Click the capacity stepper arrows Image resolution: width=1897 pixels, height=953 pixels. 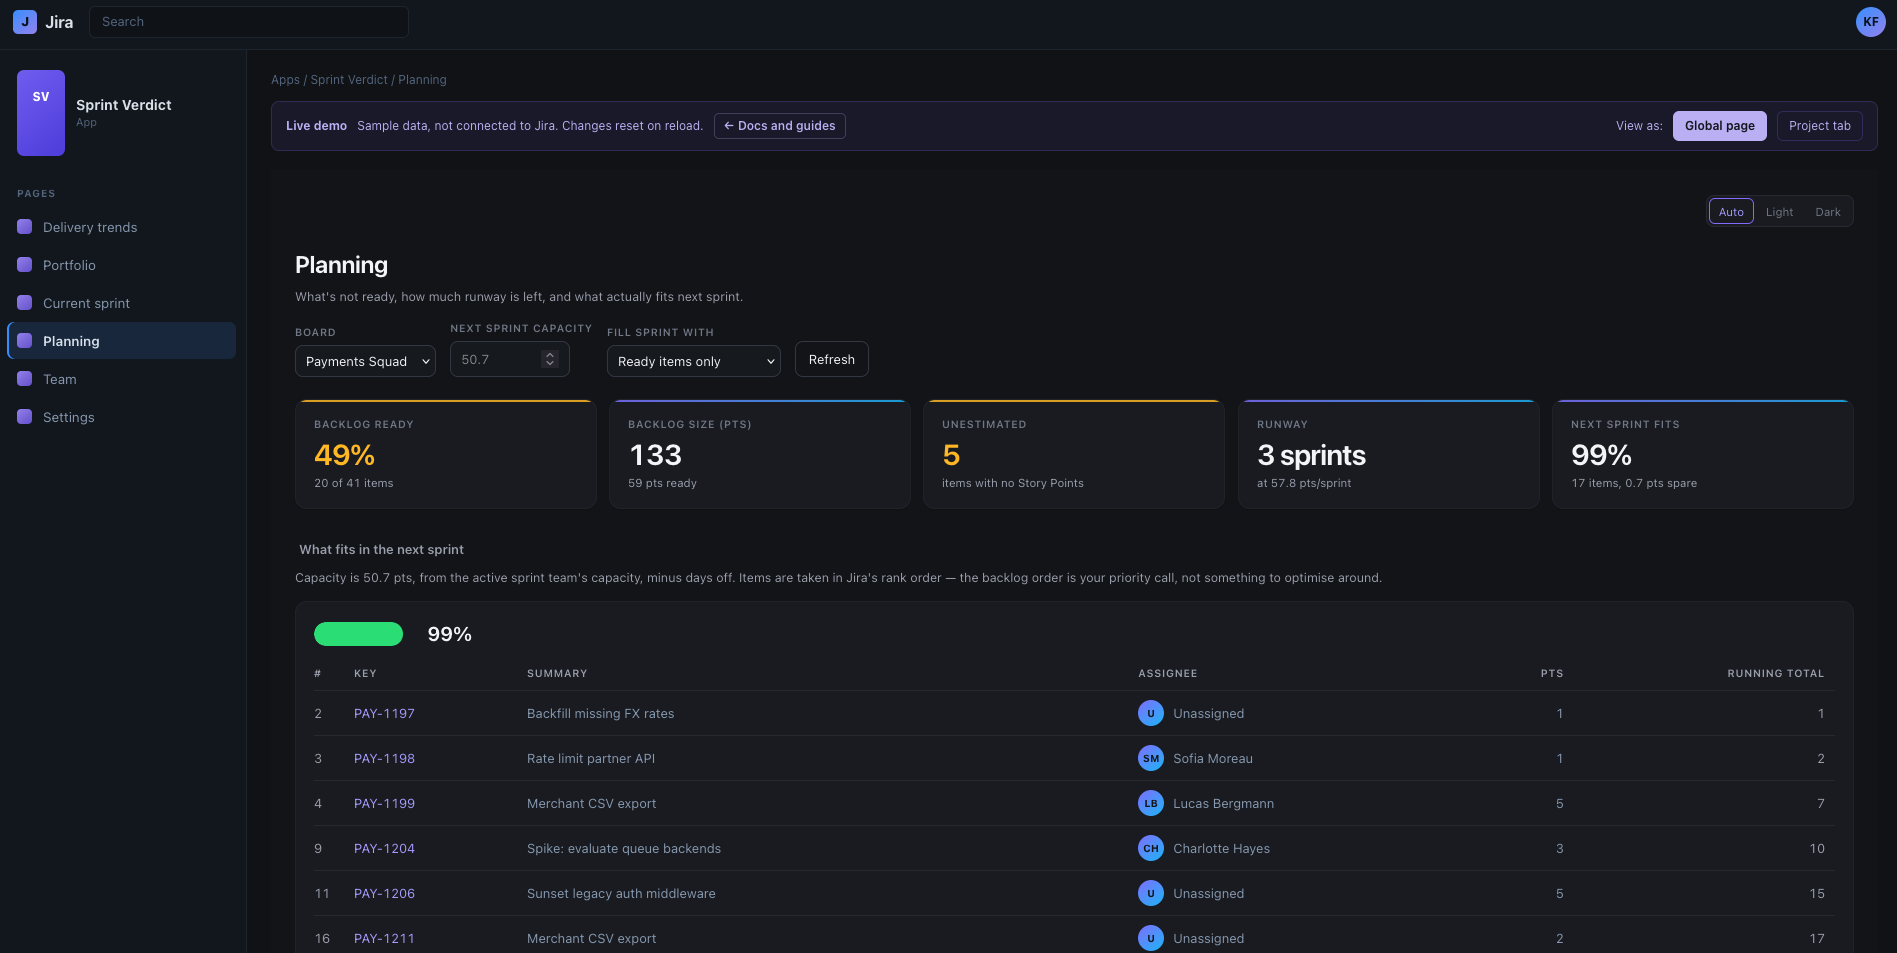[549, 359]
